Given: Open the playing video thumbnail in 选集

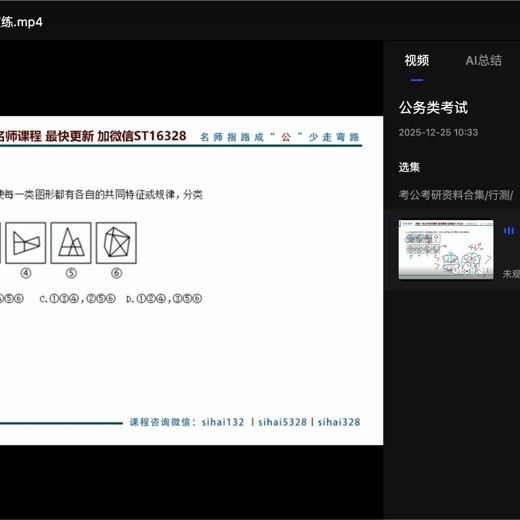Looking at the screenshot, I should click(446, 249).
